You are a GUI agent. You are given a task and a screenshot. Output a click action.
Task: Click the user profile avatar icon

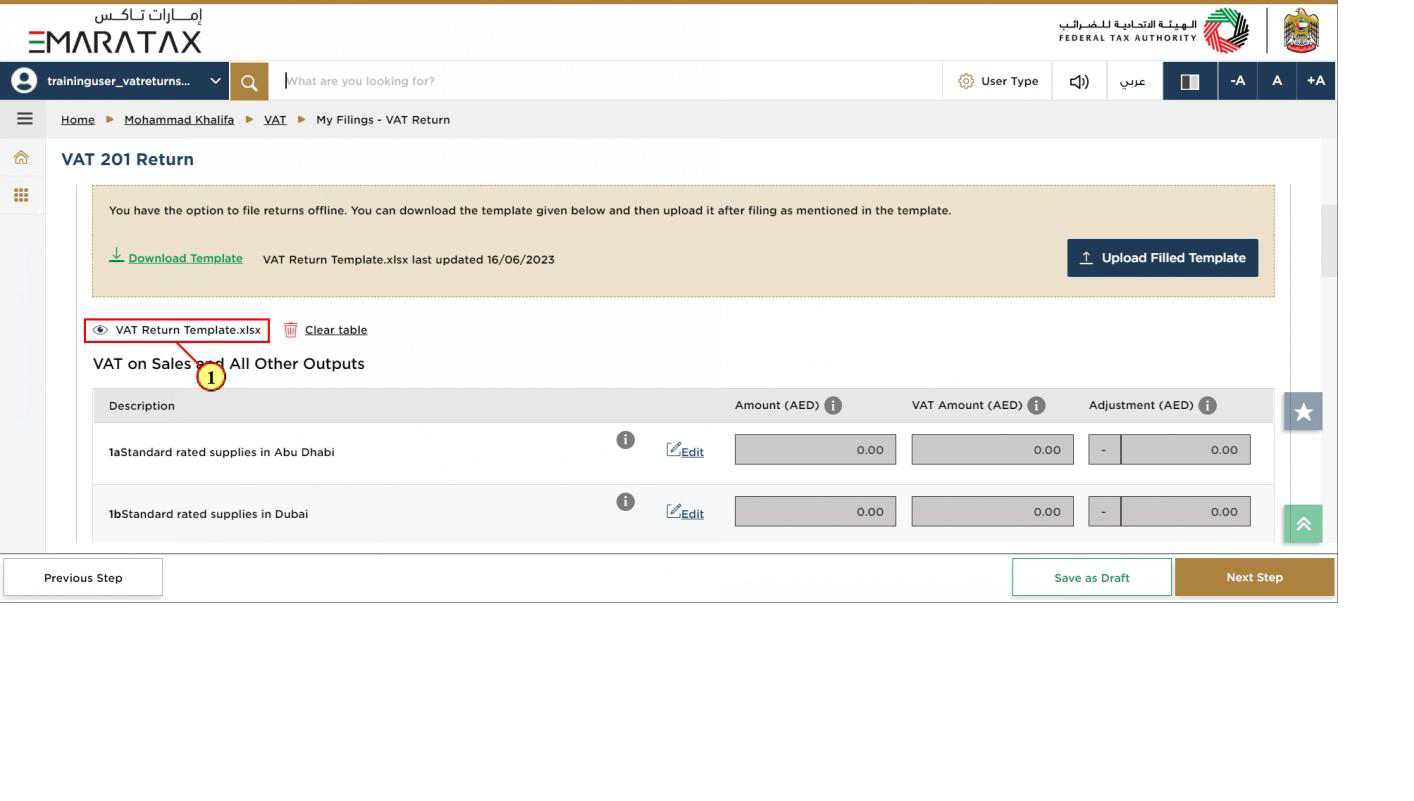(23, 81)
